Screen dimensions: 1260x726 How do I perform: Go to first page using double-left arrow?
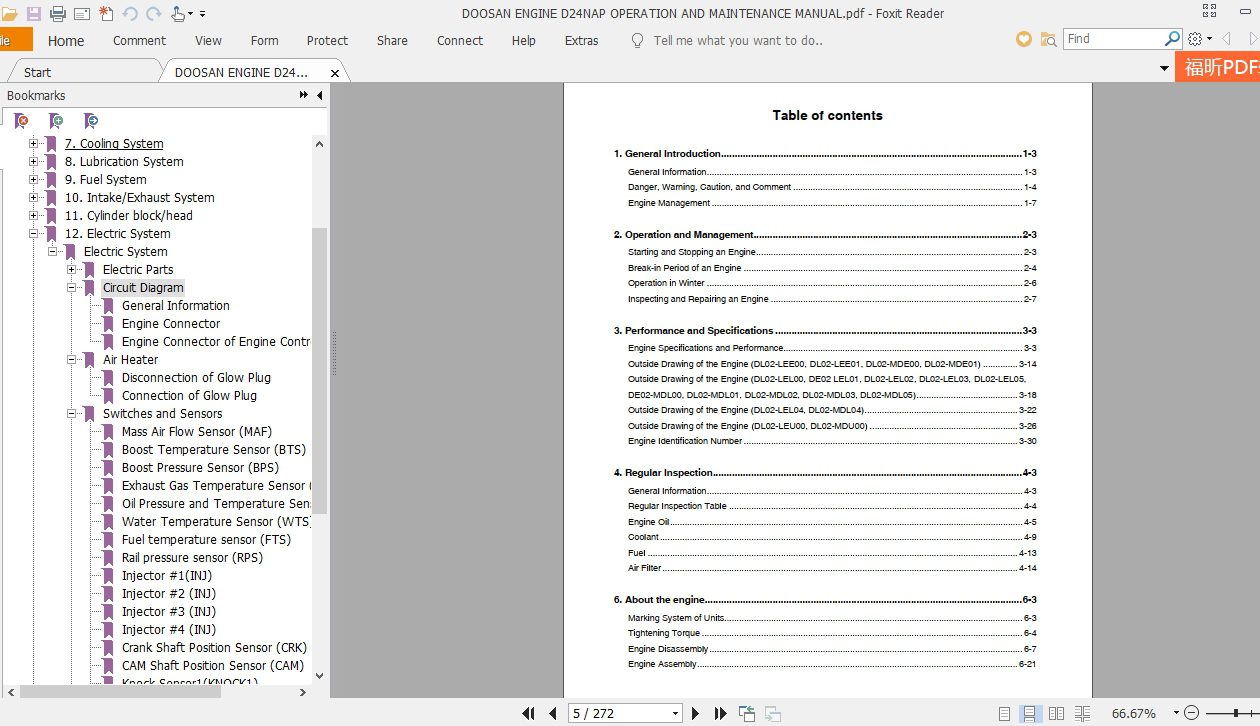(x=529, y=713)
